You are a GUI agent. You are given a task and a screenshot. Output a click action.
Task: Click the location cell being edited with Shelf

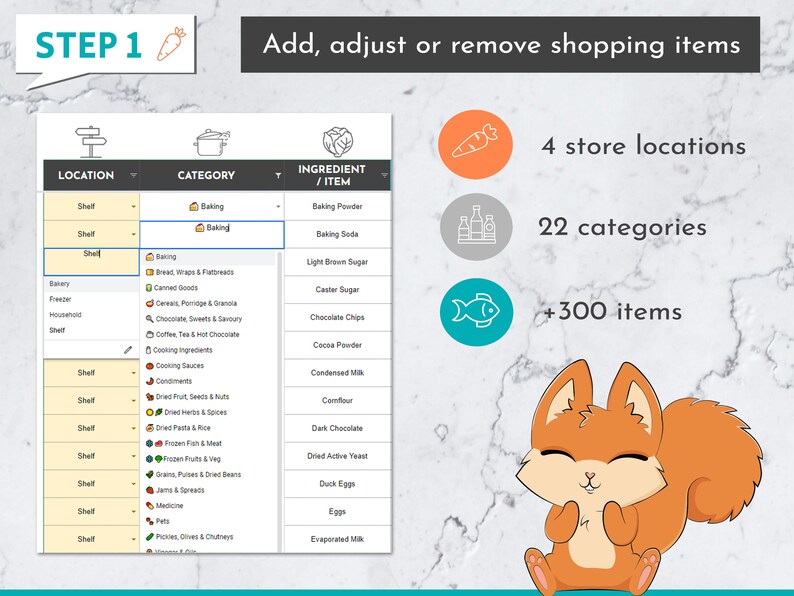[92, 262]
